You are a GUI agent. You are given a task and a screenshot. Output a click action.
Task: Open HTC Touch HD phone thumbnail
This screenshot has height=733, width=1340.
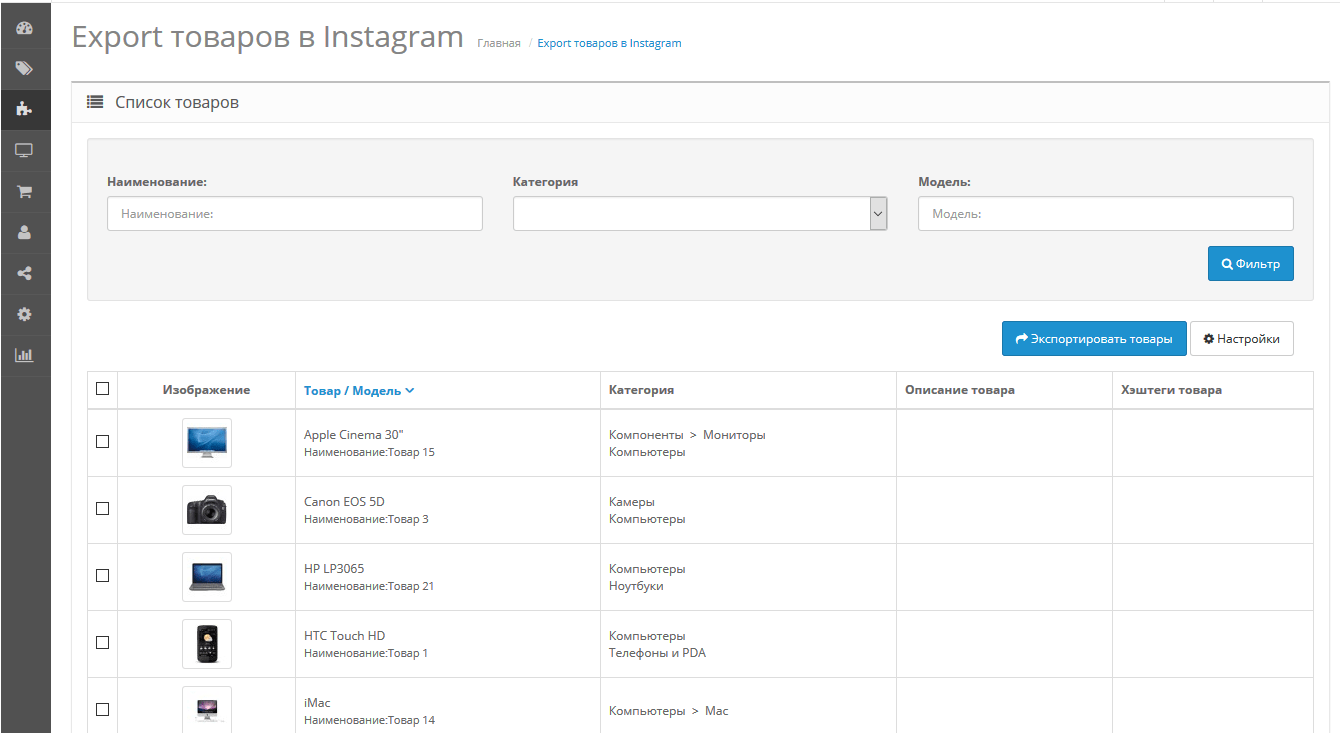coord(207,643)
